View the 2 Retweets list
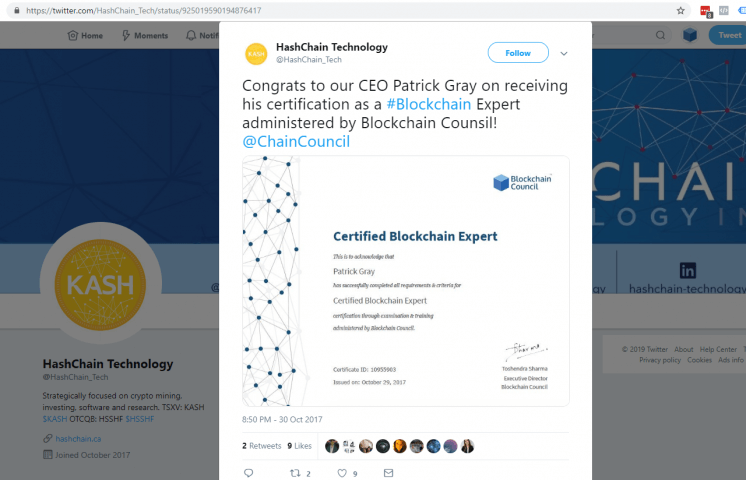Image resolution: width=746 pixels, height=480 pixels. click(262, 446)
